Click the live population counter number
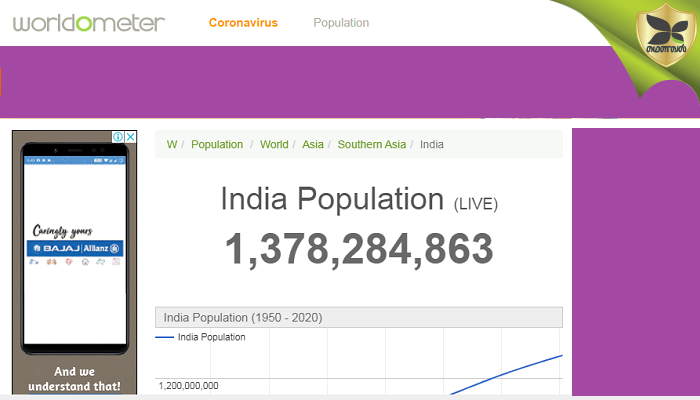 [x=359, y=248]
